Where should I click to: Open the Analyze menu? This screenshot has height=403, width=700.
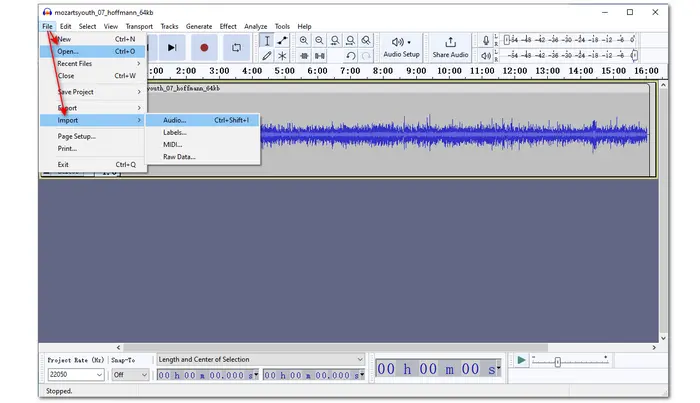[x=255, y=26]
